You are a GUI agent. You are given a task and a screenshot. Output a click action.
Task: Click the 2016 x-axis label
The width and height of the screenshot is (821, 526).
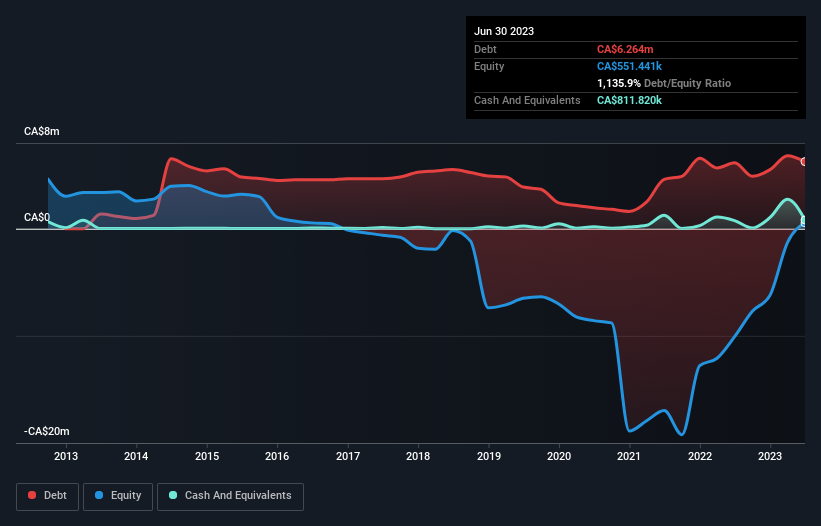pyautogui.click(x=277, y=456)
